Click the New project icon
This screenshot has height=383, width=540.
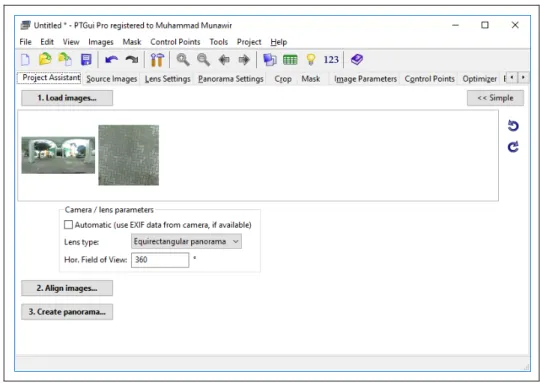click(x=25, y=60)
